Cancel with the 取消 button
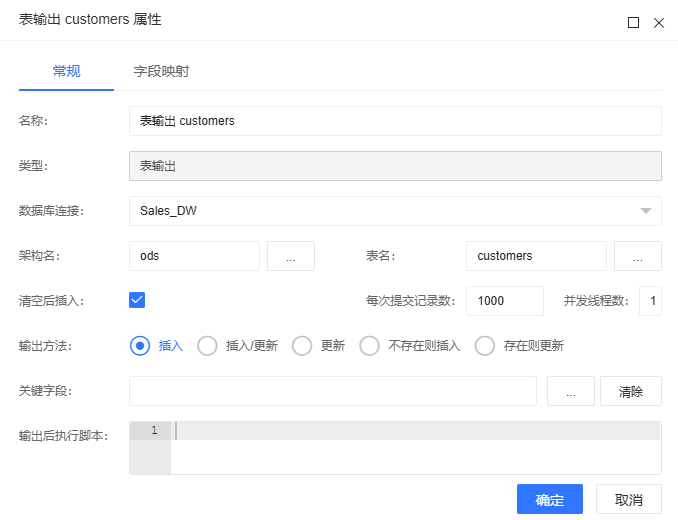Viewport: 678px width, 520px height. coord(629,499)
